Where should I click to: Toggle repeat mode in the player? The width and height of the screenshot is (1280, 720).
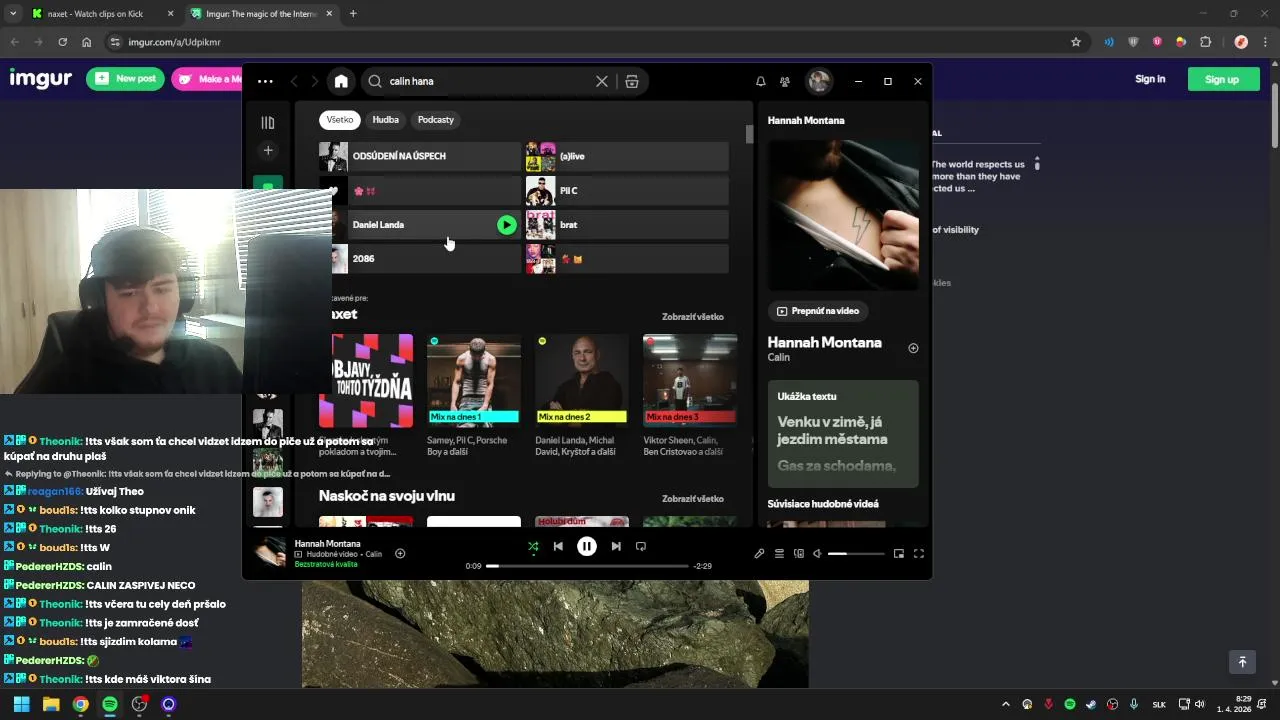[641, 546]
